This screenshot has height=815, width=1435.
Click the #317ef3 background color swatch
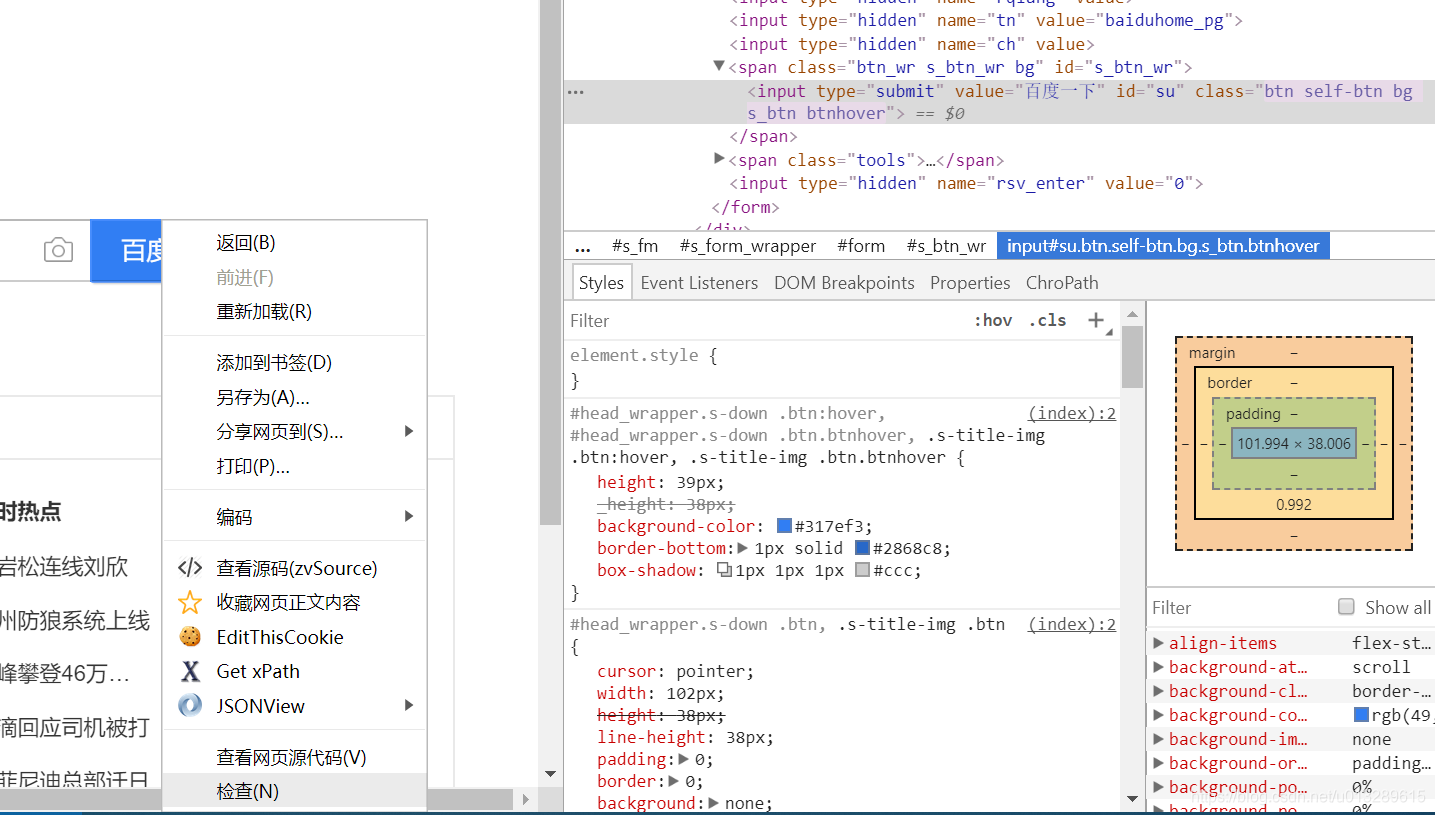tap(784, 526)
